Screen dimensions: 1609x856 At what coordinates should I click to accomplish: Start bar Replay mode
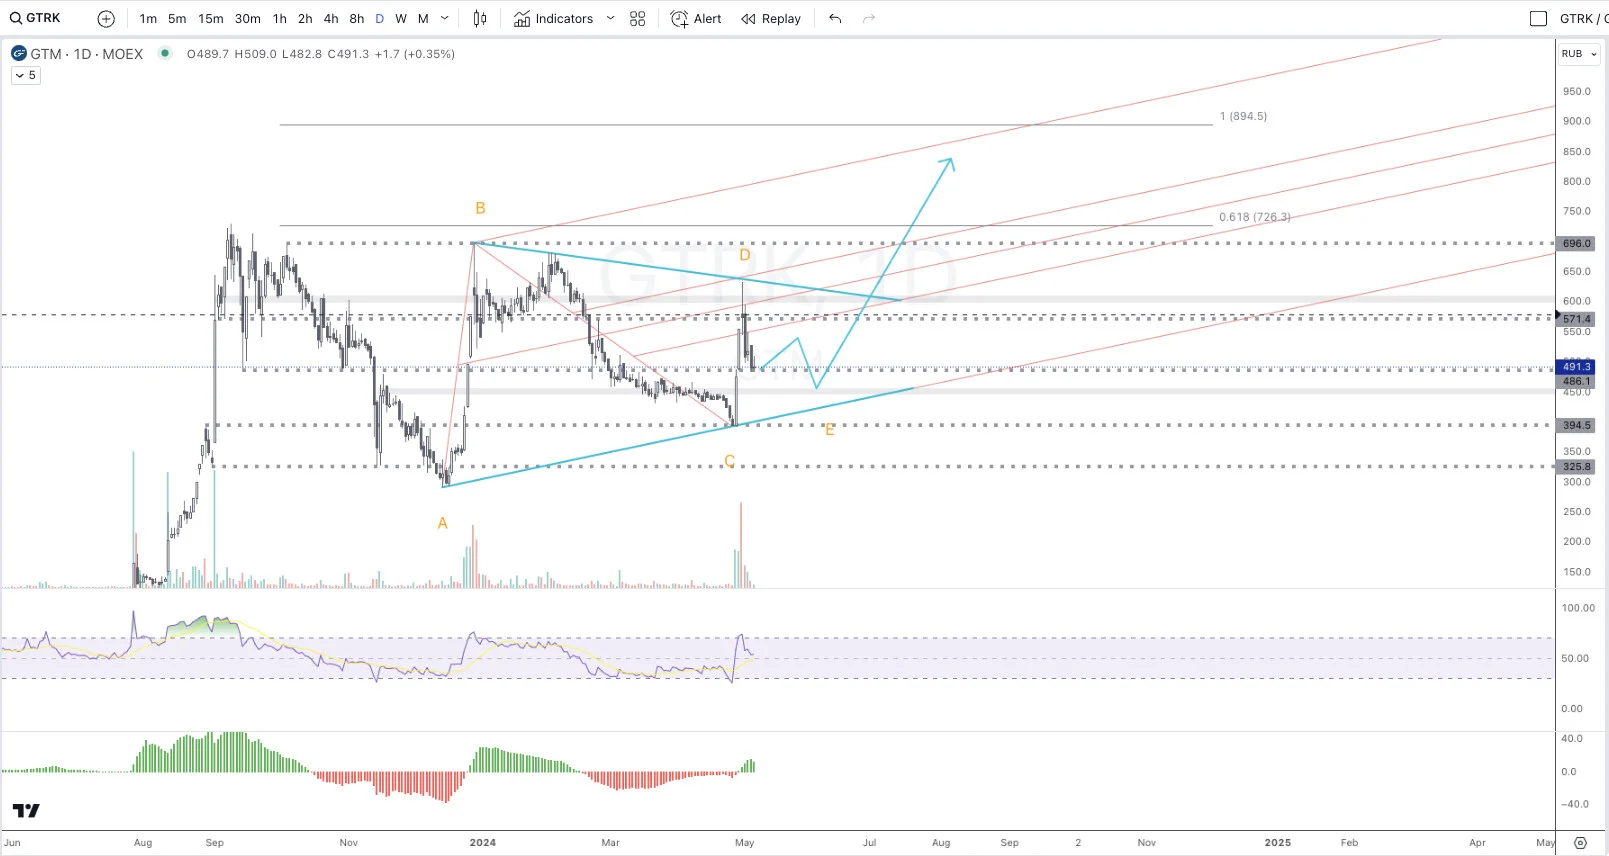point(771,19)
